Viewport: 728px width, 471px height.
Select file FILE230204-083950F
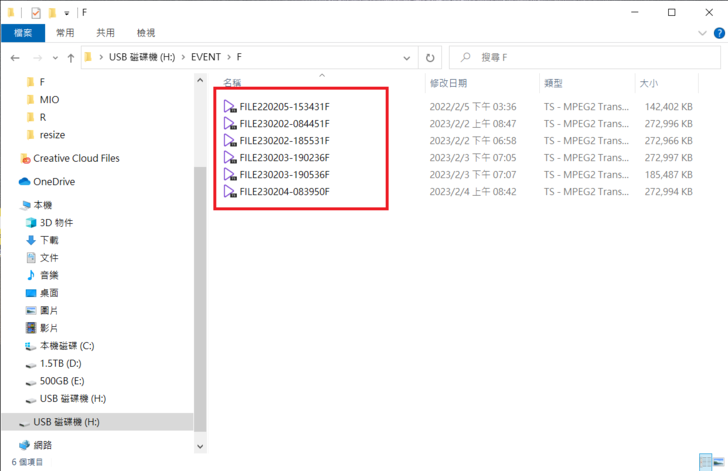click(x=284, y=192)
